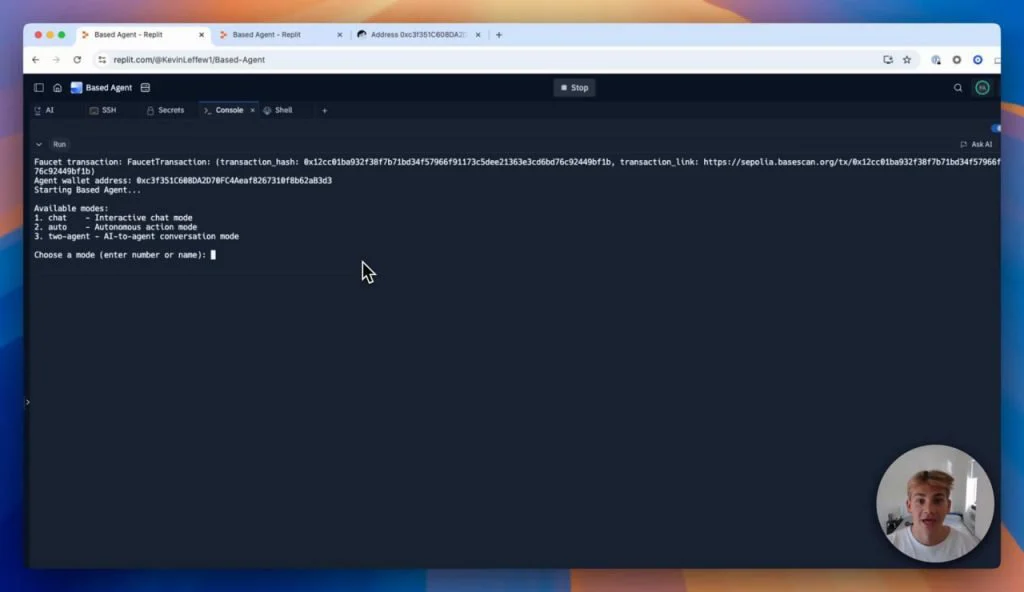This screenshot has width=1024, height=592.
Task: Switch to the Shell tab
Action: (281, 110)
